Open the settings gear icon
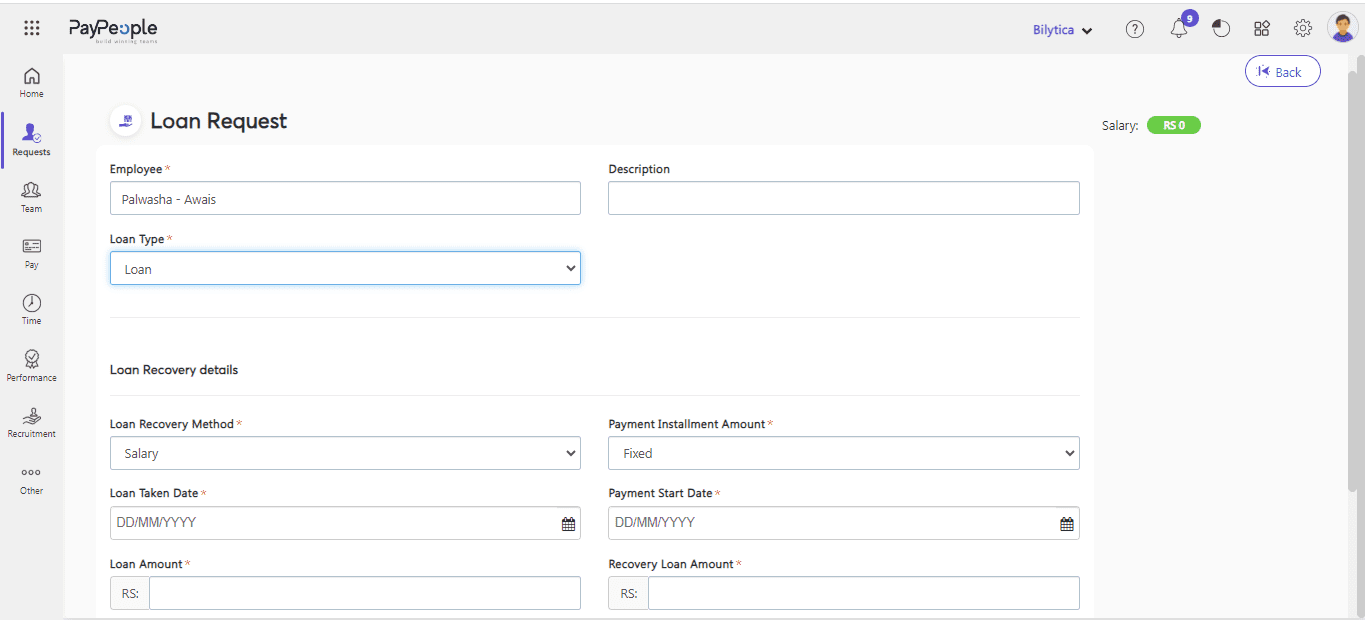The height and width of the screenshot is (620, 1365). click(x=1302, y=29)
